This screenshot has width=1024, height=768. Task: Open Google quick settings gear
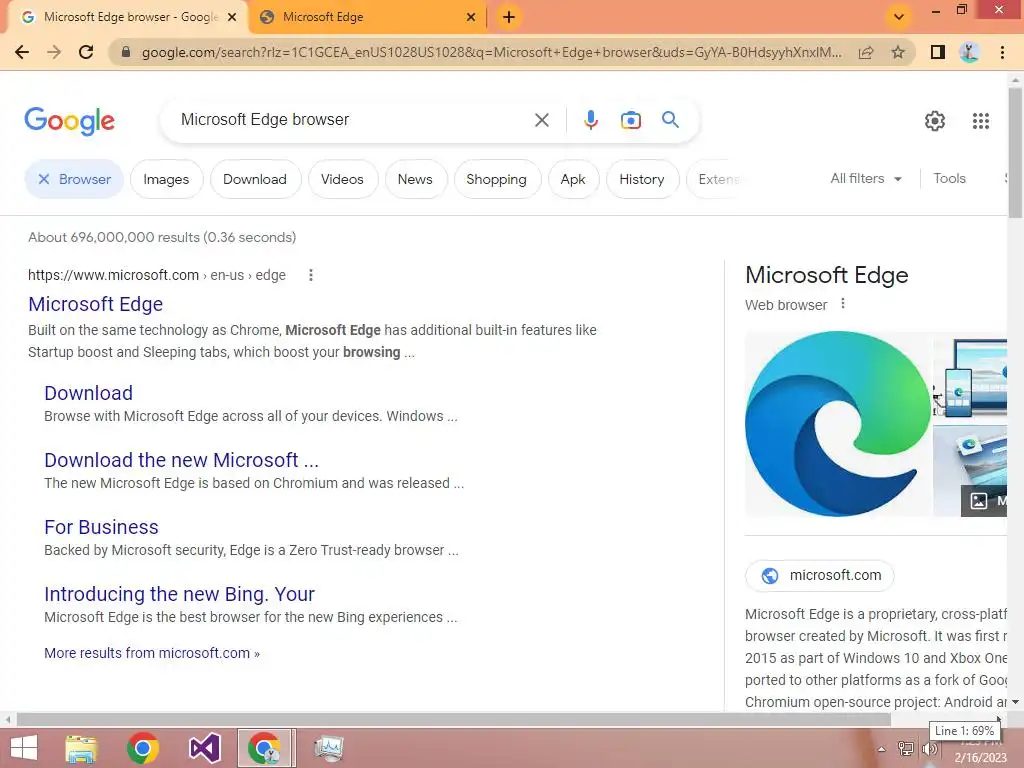(x=935, y=121)
